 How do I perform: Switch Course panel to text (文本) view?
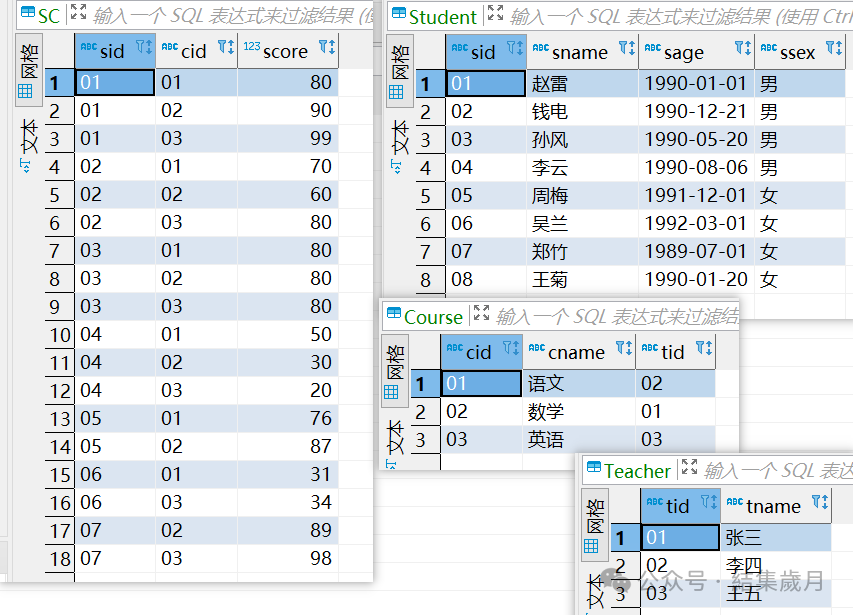(395, 442)
